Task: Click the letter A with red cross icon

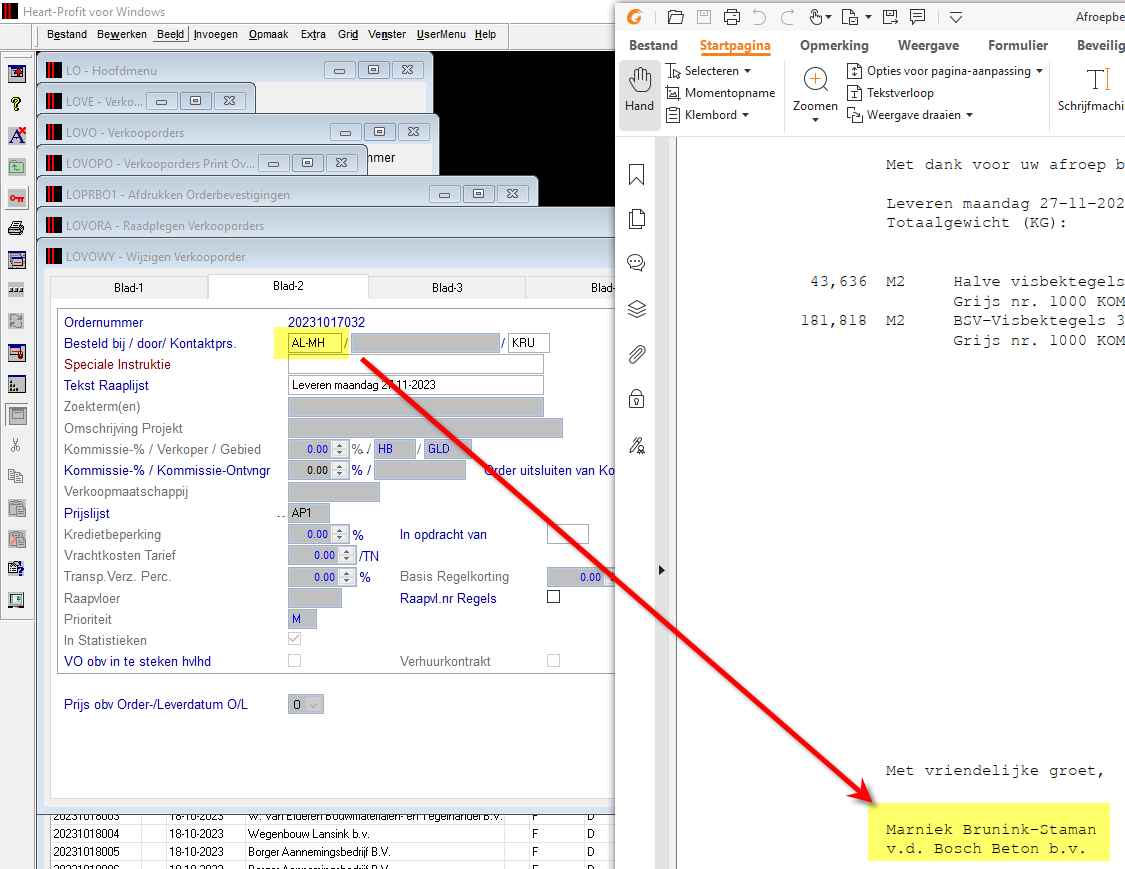Action: pos(16,136)
